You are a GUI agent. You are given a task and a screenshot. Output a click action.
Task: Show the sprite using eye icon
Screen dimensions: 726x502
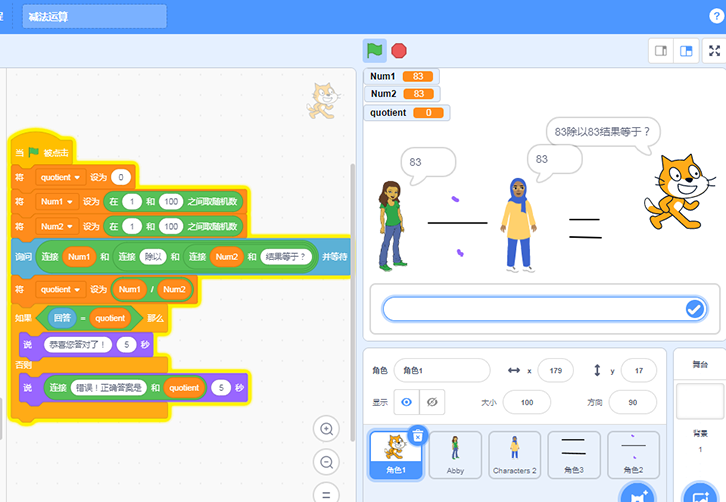pyautogui.click(x=407, y=402)
